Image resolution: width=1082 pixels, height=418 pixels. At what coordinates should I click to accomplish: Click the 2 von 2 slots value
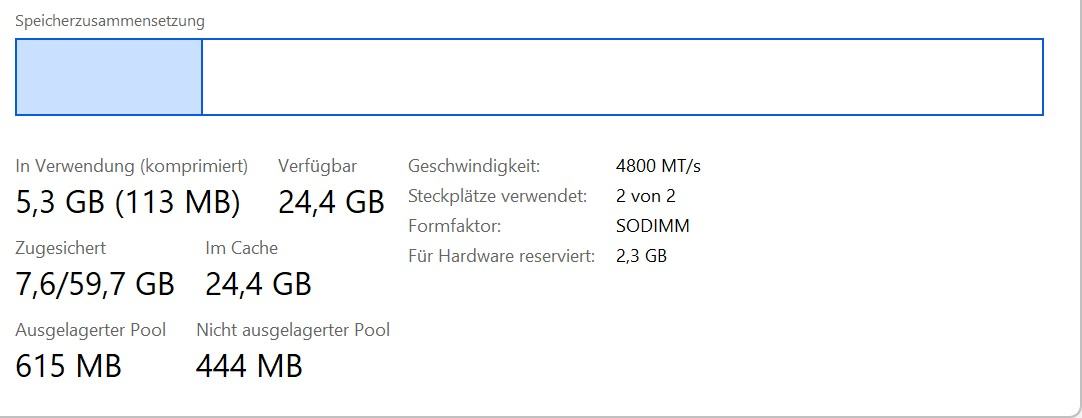645,196
